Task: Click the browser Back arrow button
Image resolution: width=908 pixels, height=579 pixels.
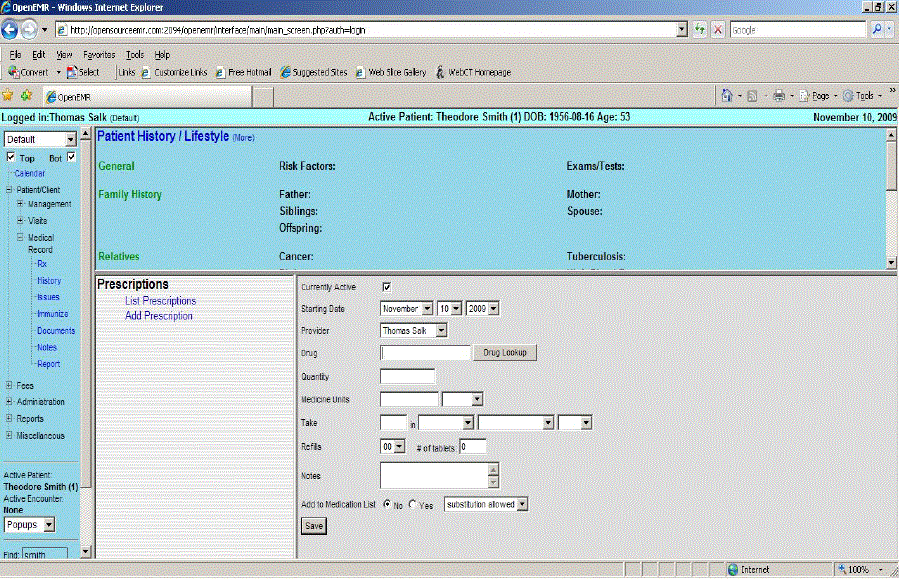Action: pyautogui.click(x=13, y=30)
